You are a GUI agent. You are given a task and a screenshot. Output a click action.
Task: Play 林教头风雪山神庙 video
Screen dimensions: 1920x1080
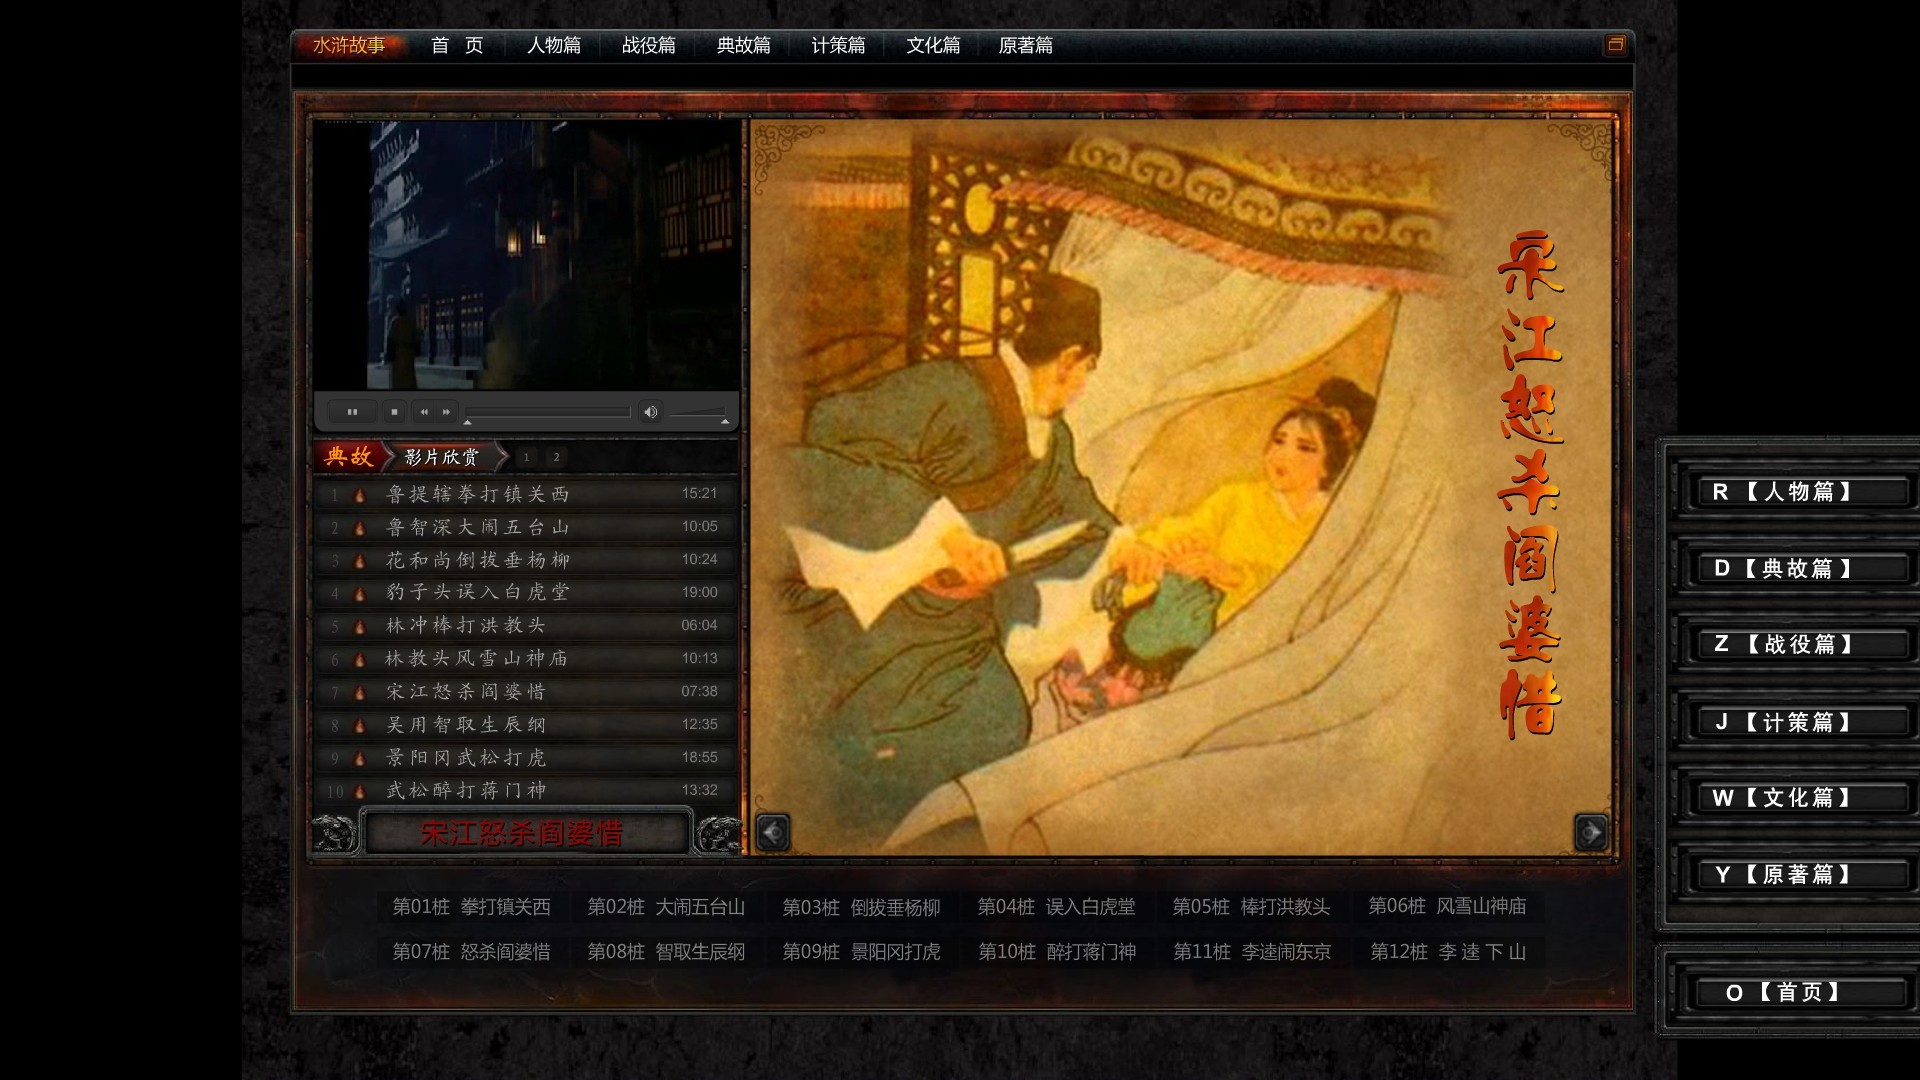pyautogui.click(x=526, y=659)
